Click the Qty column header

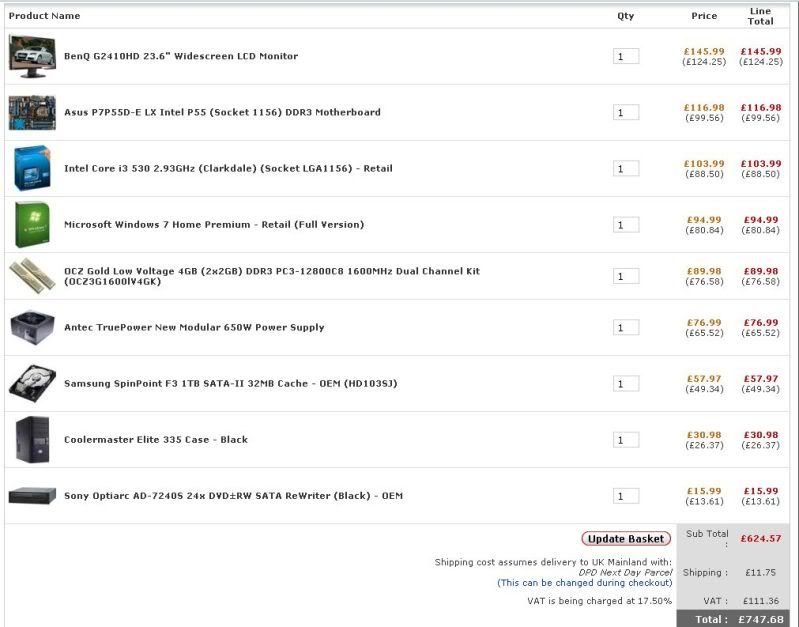tap(626, 16)
